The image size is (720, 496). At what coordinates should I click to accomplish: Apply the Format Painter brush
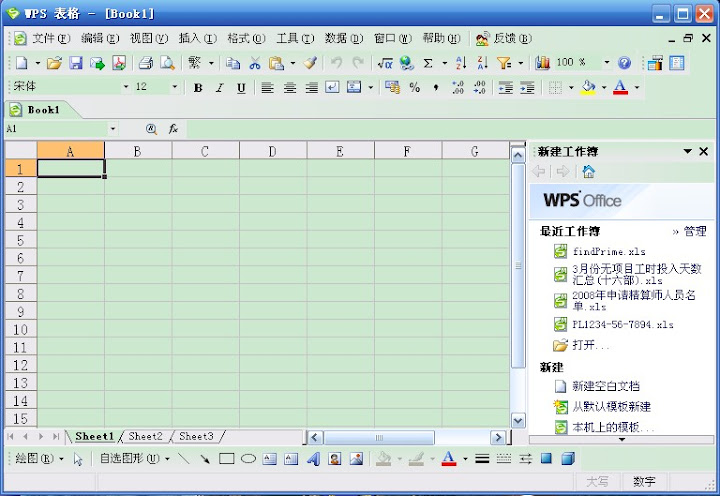[311, 63]
